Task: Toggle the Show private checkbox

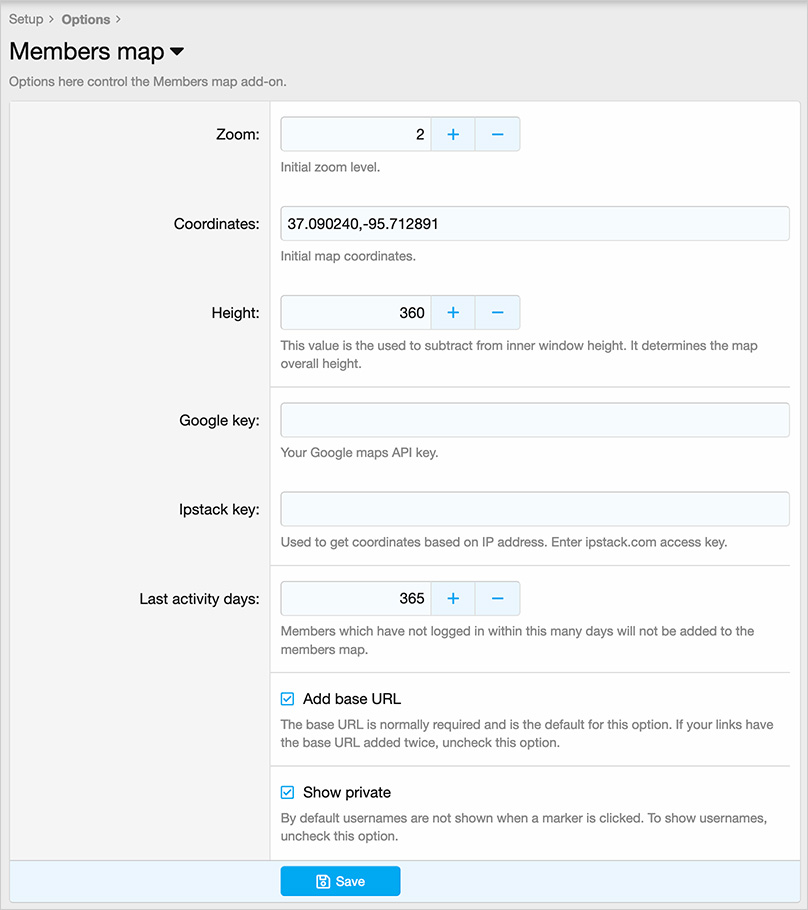Action: click(x=288, y=792)
